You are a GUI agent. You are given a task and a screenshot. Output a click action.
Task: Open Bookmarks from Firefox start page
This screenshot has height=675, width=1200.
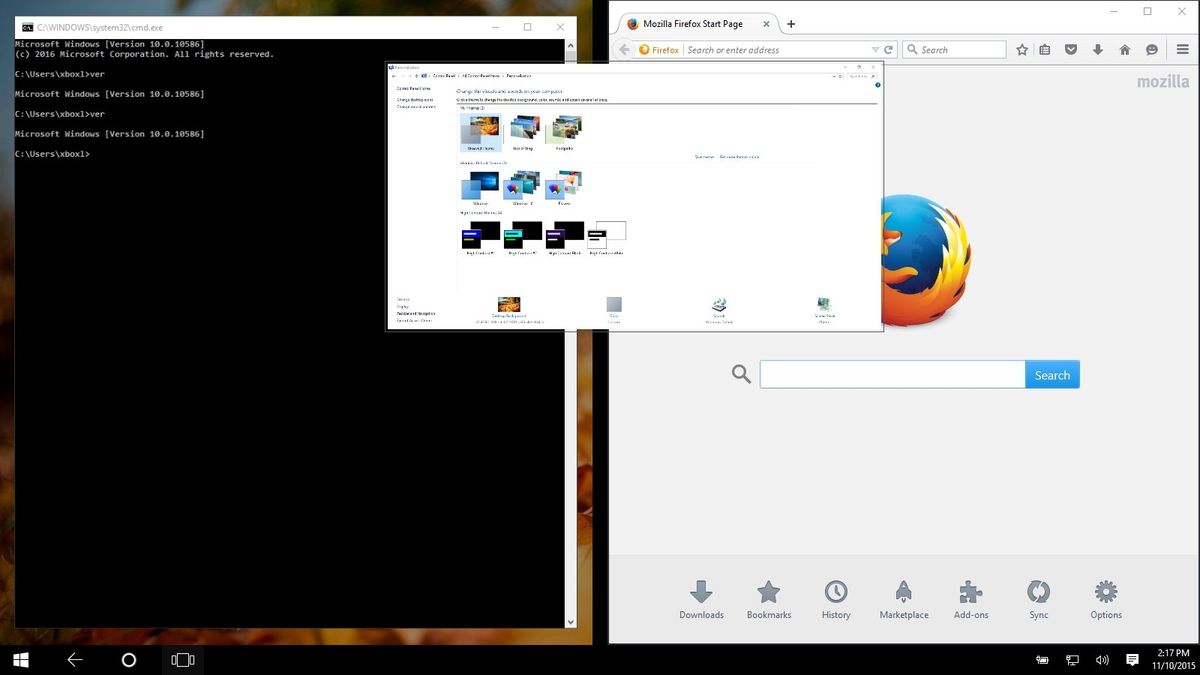click(768, 590)
